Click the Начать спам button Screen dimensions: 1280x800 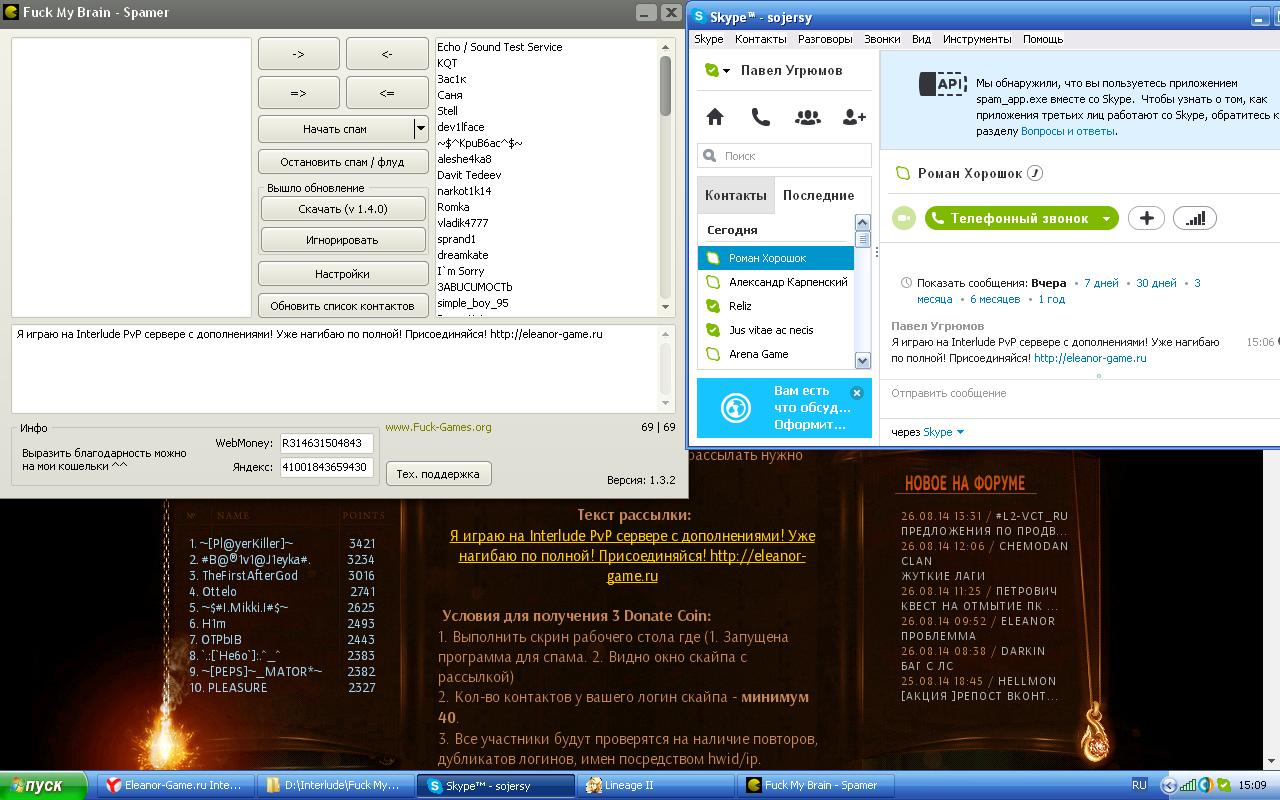335,129
